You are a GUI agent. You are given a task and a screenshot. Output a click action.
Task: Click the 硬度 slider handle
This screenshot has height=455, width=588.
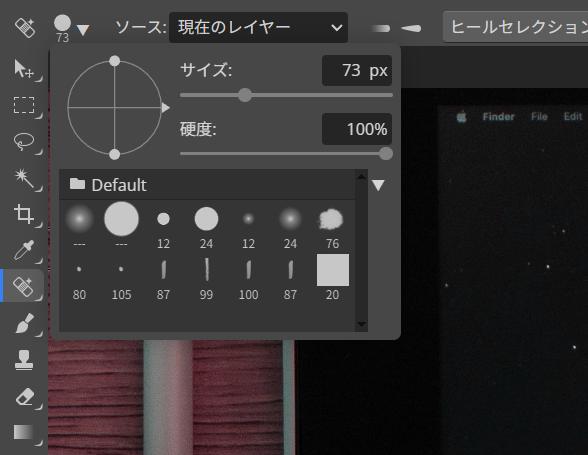[386, 153]
